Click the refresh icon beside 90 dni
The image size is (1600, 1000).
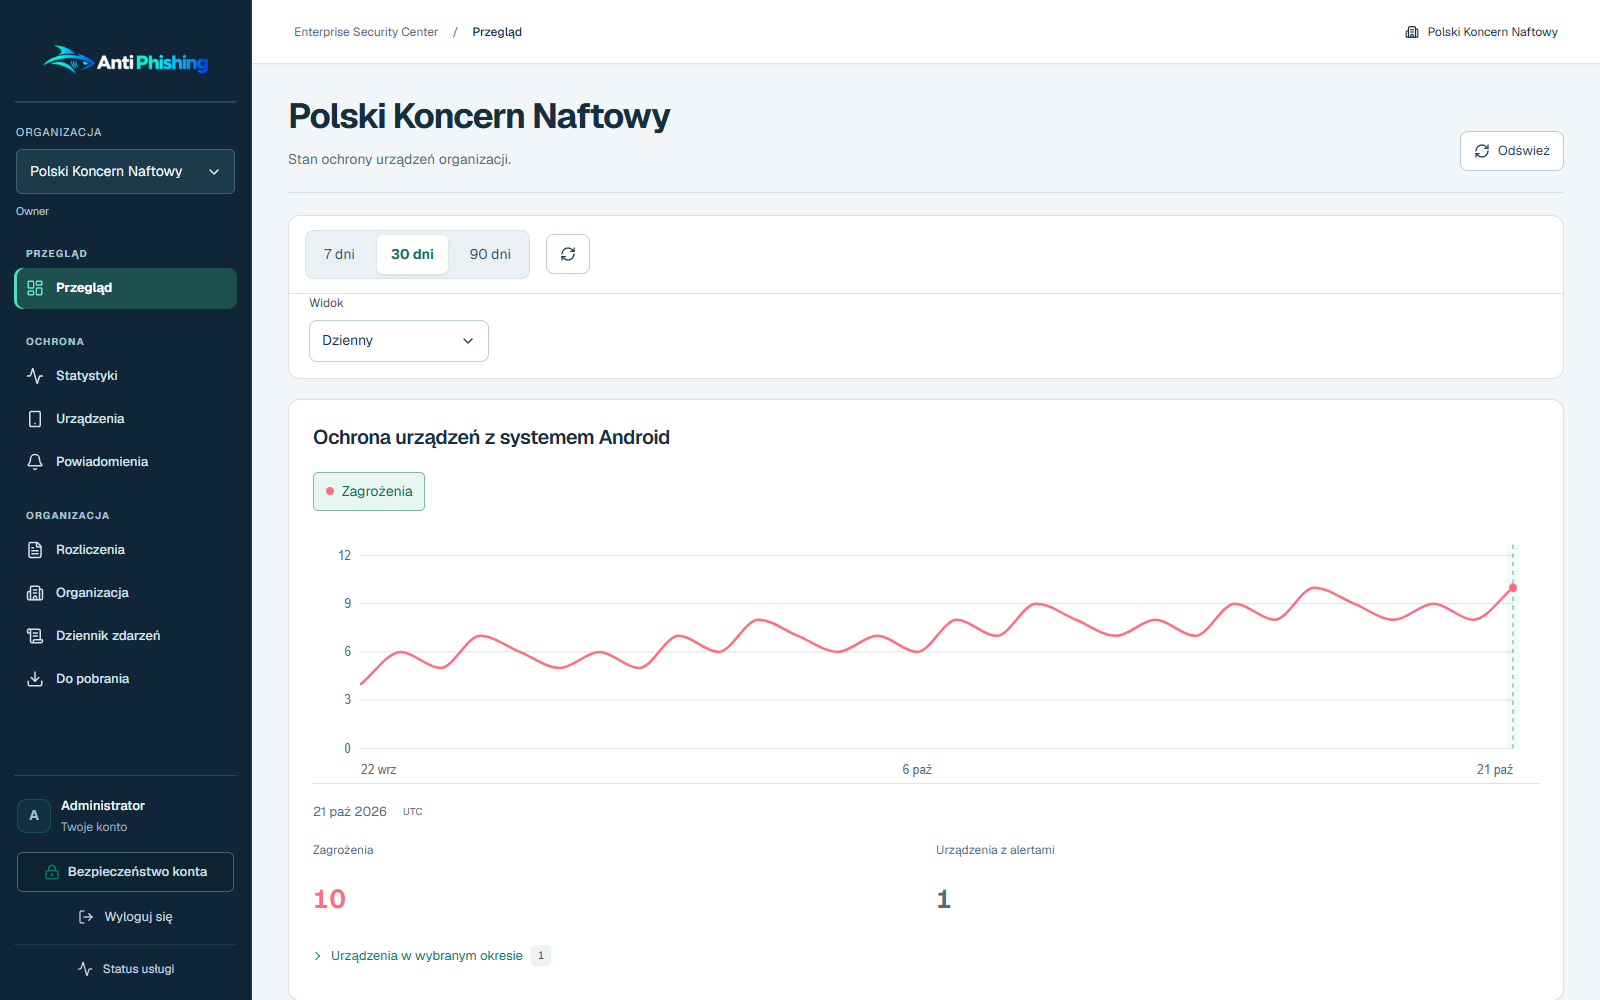tap(568, 254)
